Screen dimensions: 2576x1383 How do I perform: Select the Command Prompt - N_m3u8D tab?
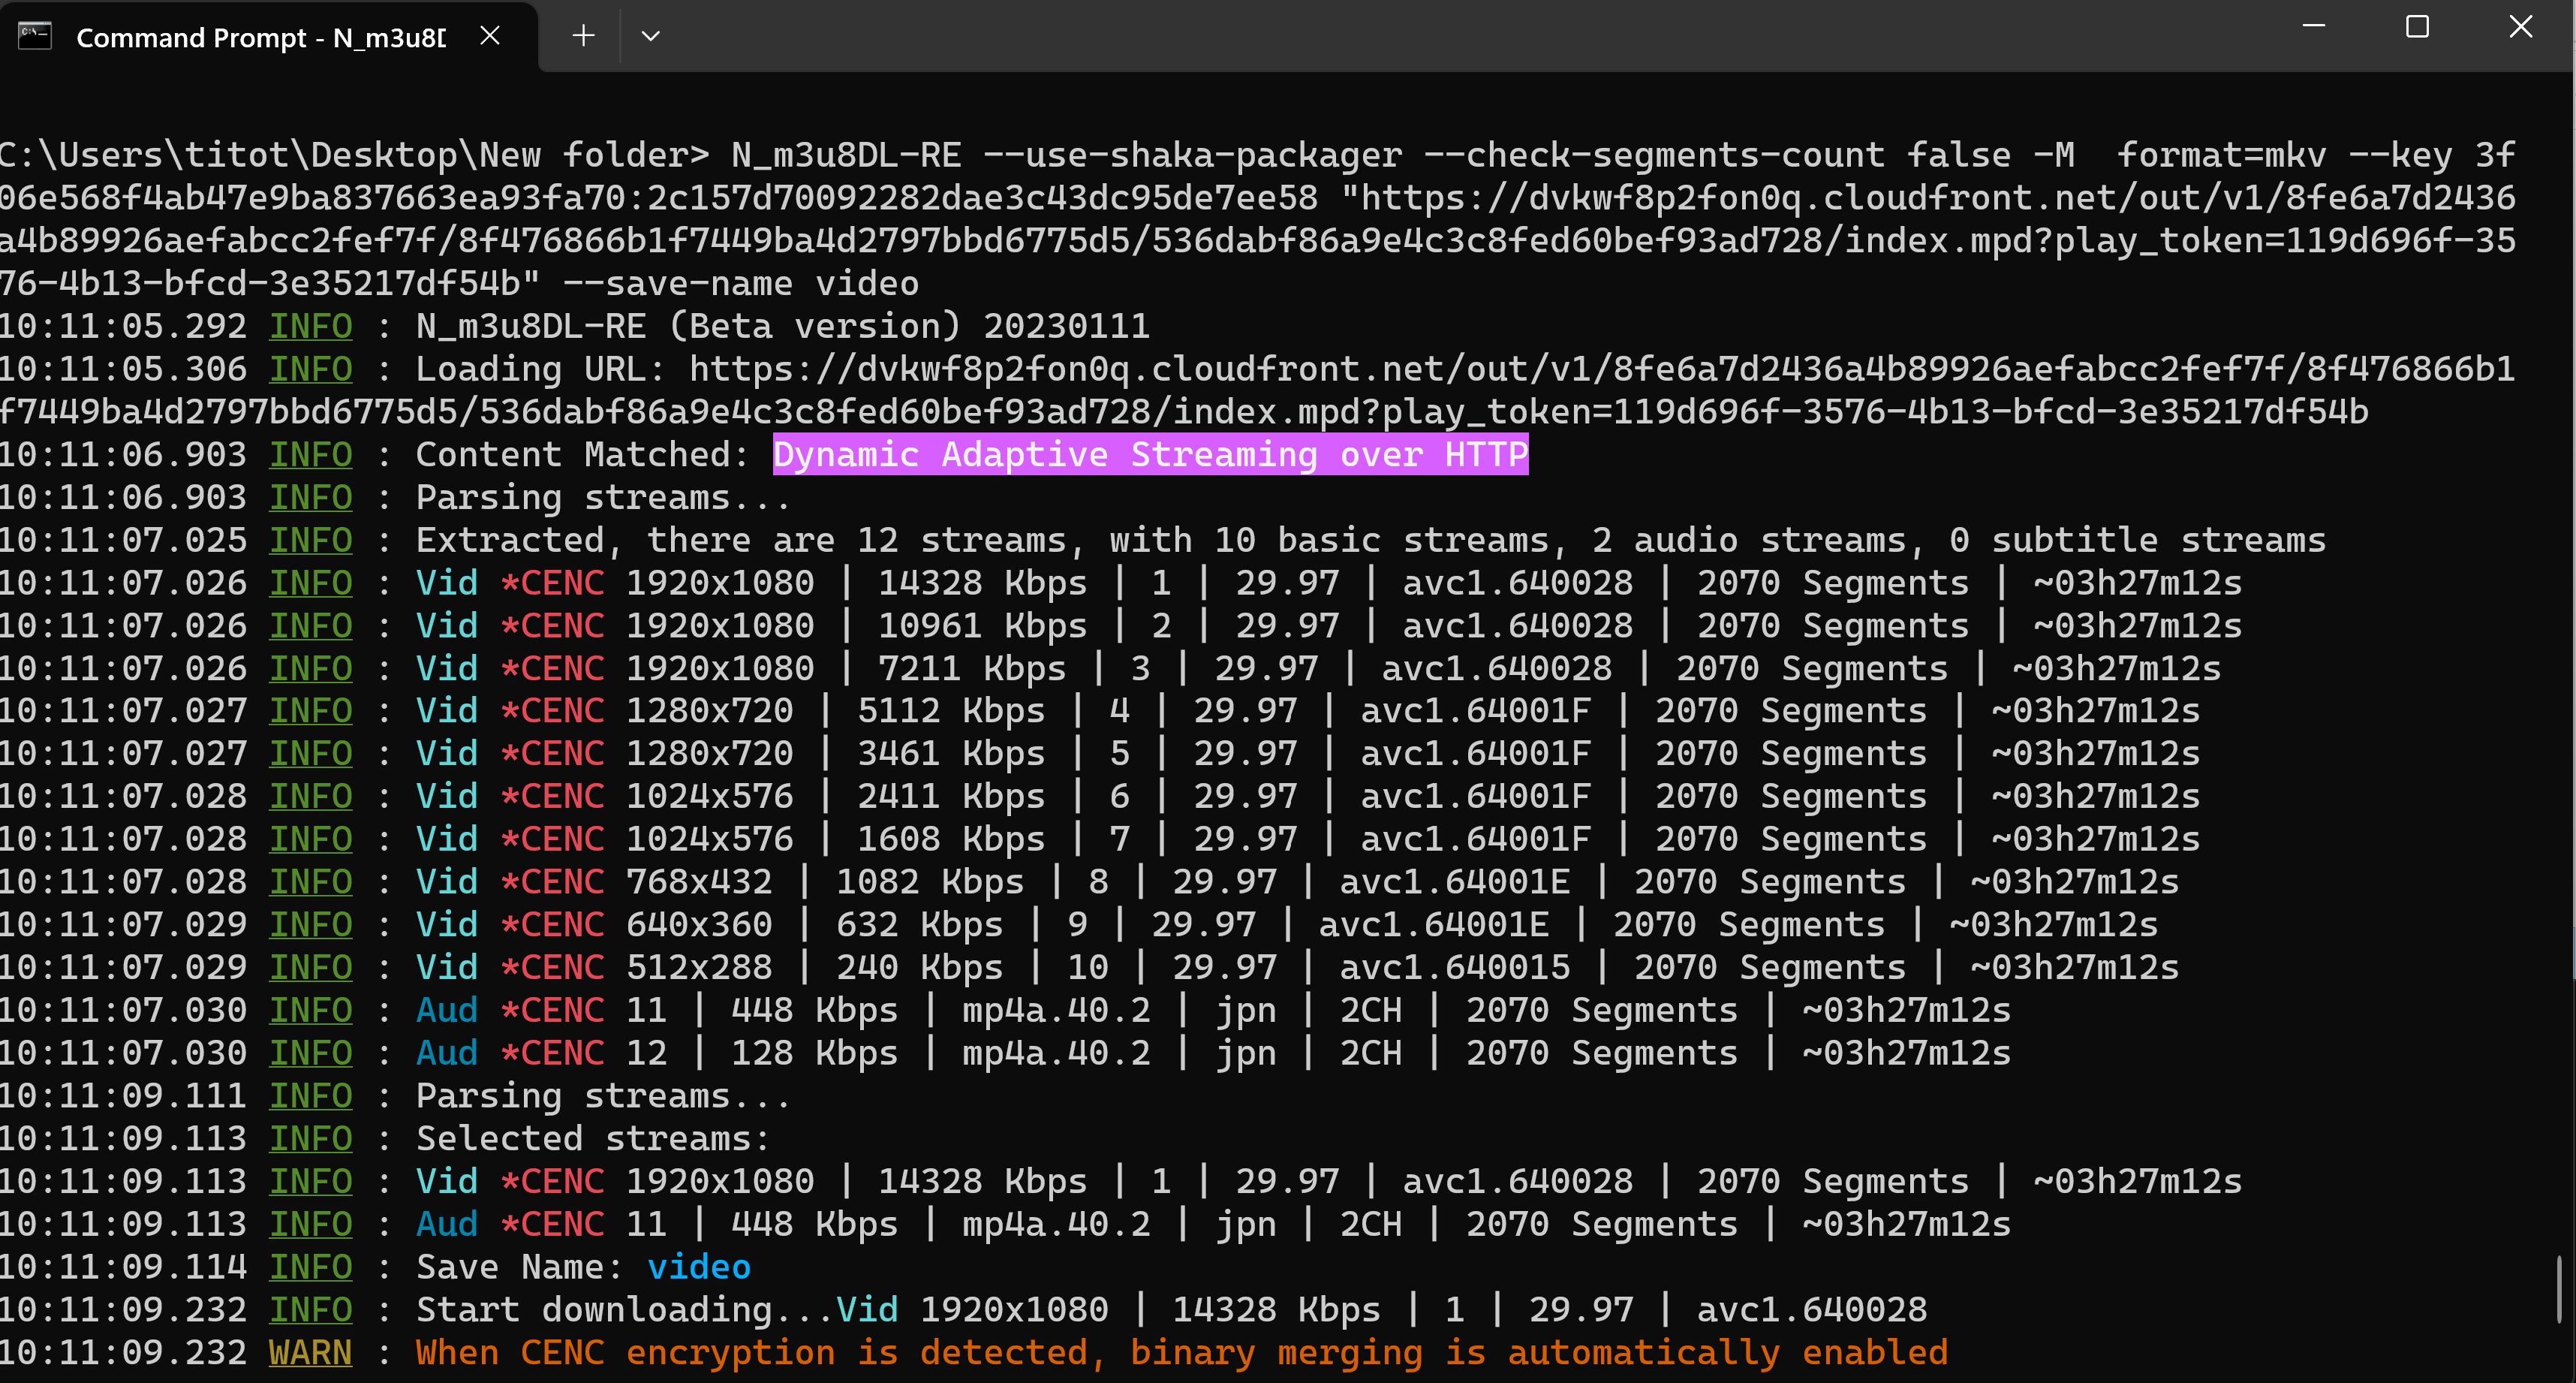260,38
